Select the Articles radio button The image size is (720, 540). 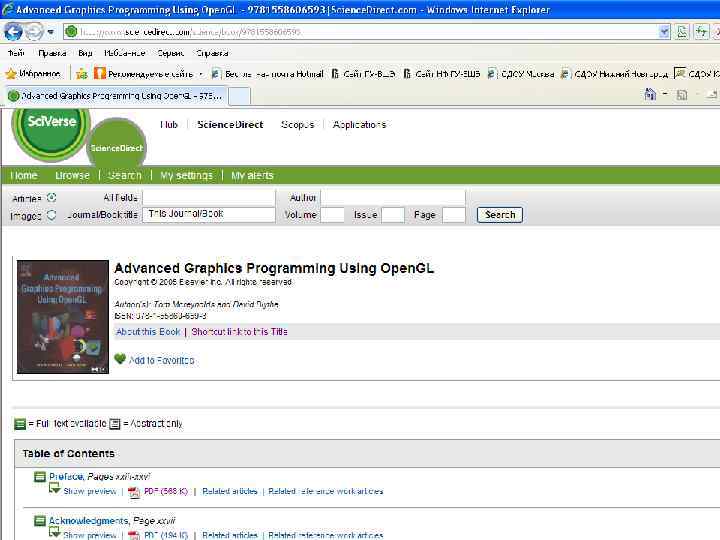51,197
